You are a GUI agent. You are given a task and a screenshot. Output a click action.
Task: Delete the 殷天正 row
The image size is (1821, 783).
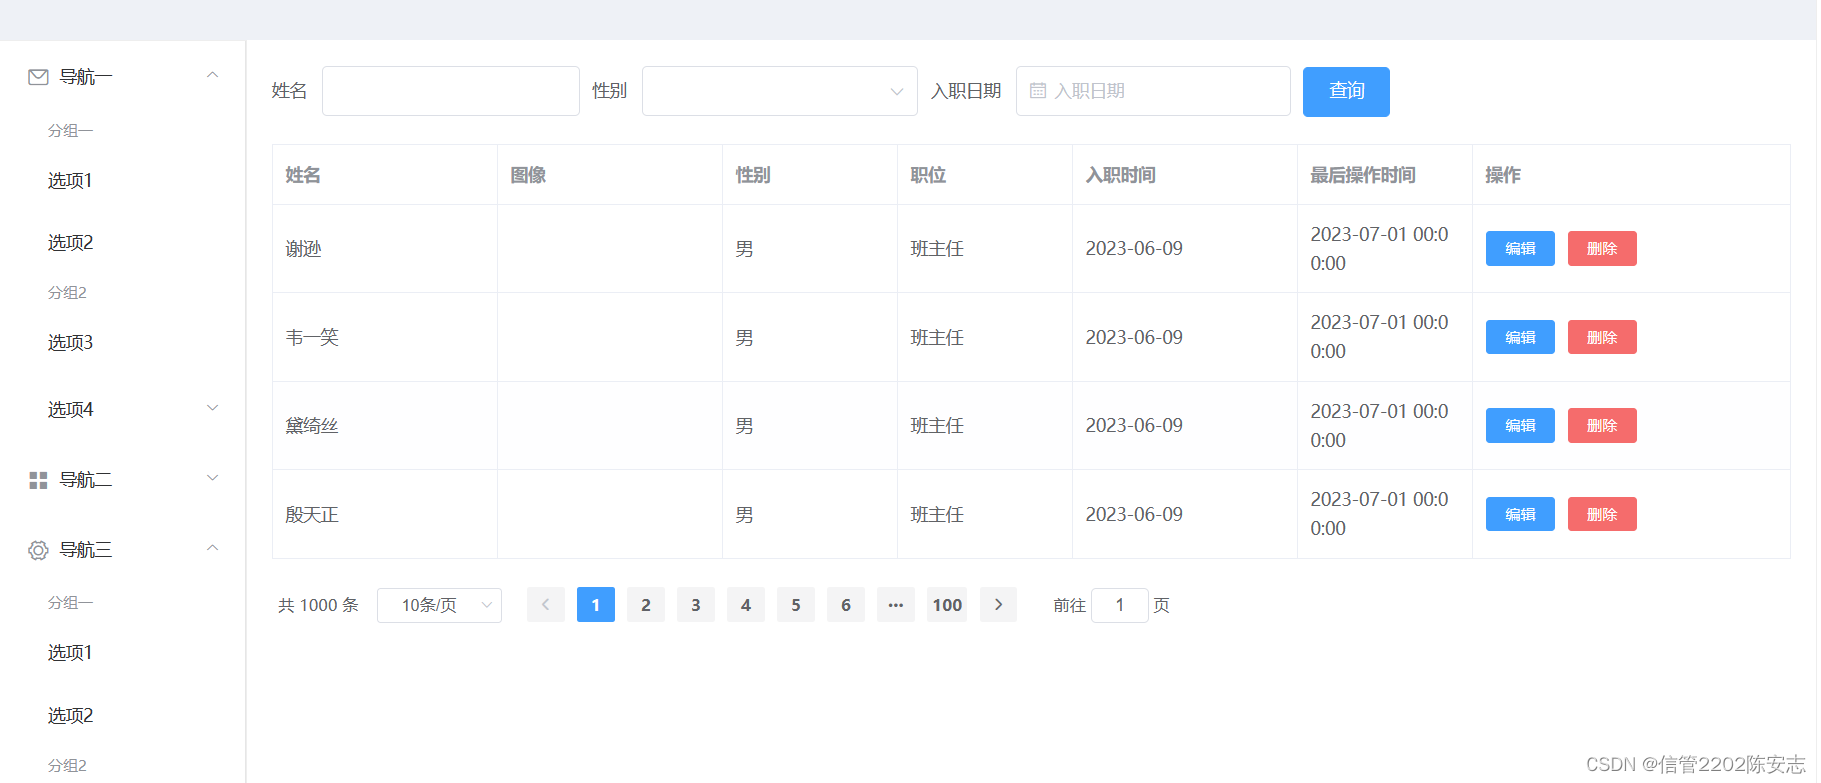(1602, 514)
